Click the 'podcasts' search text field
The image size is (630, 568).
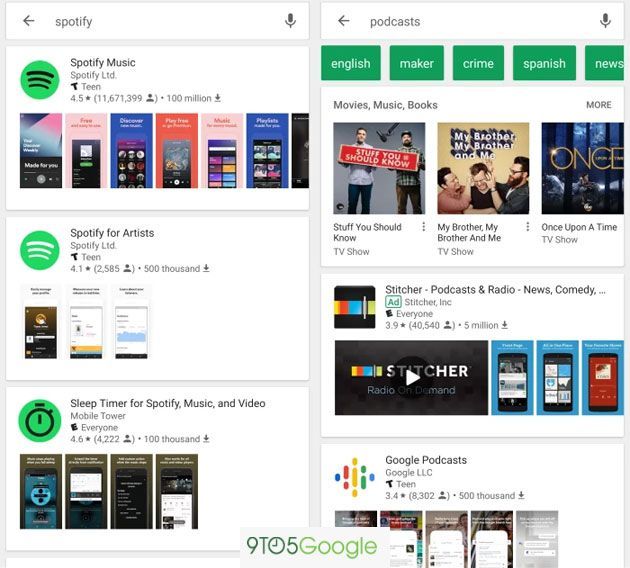point(470,21)
